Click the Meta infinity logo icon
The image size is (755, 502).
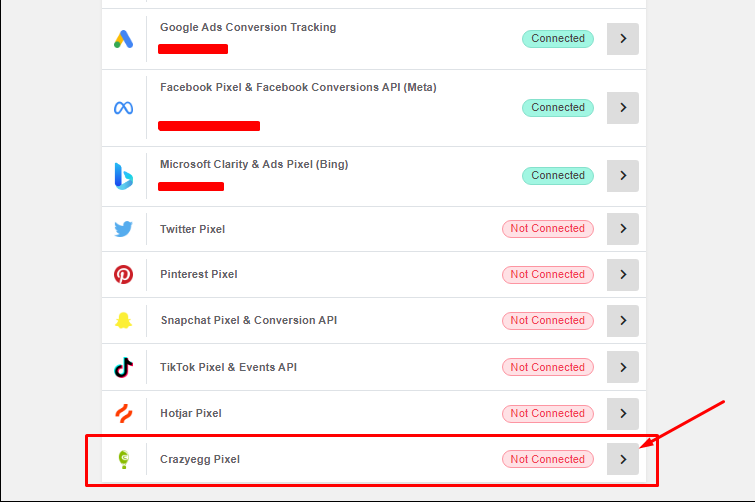click(123, 108)
